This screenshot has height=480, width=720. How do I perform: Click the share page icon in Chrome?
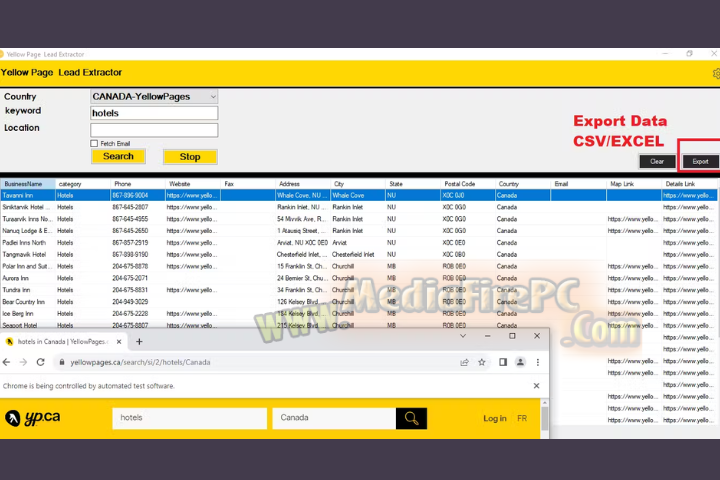tap(464, 362)
